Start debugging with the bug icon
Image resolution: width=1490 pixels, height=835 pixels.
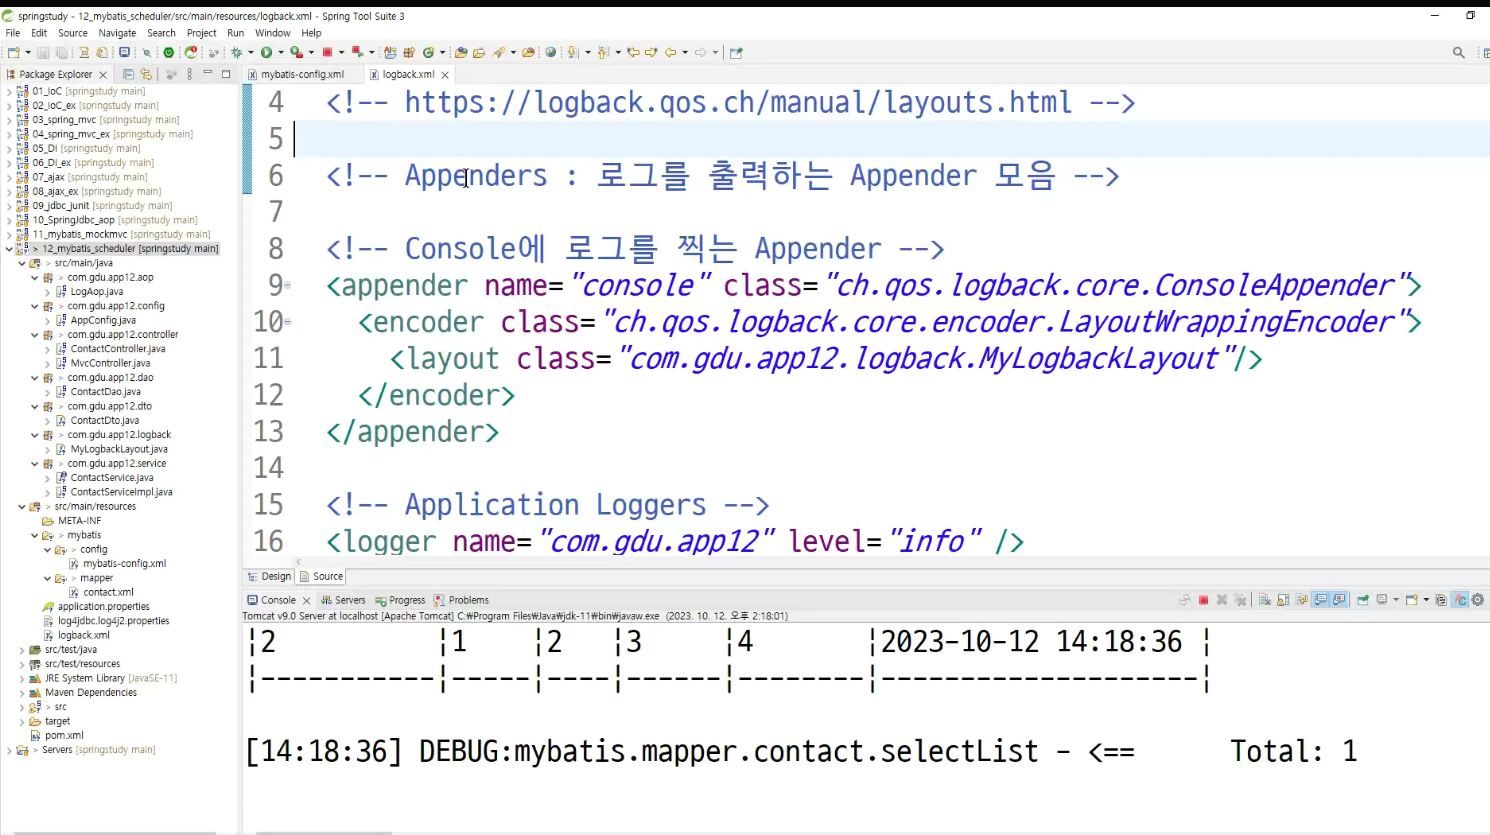tap(237, 52)
